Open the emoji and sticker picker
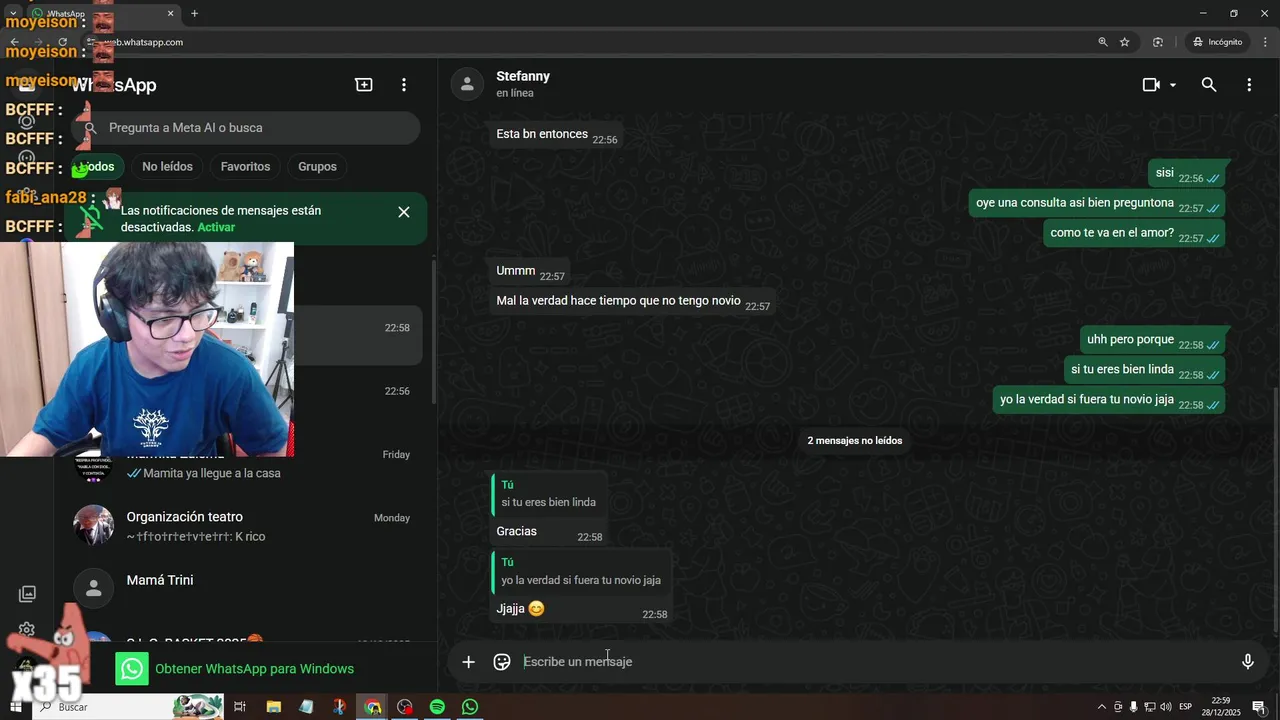Viewport: 1280px width, 720px height. point(502,662)
